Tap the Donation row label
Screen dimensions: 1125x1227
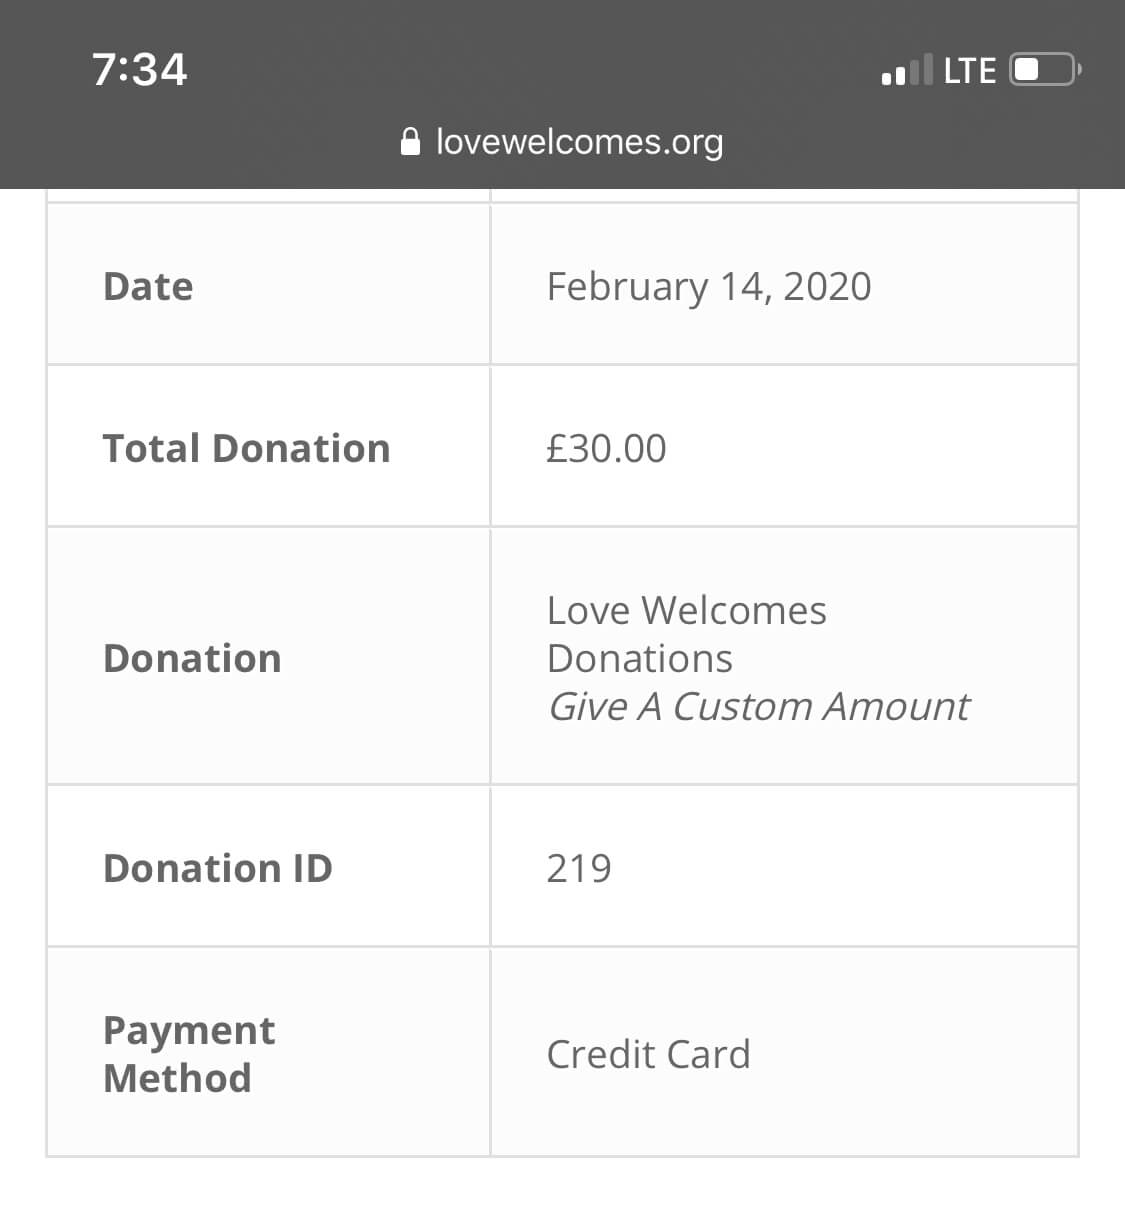(192, 658)
